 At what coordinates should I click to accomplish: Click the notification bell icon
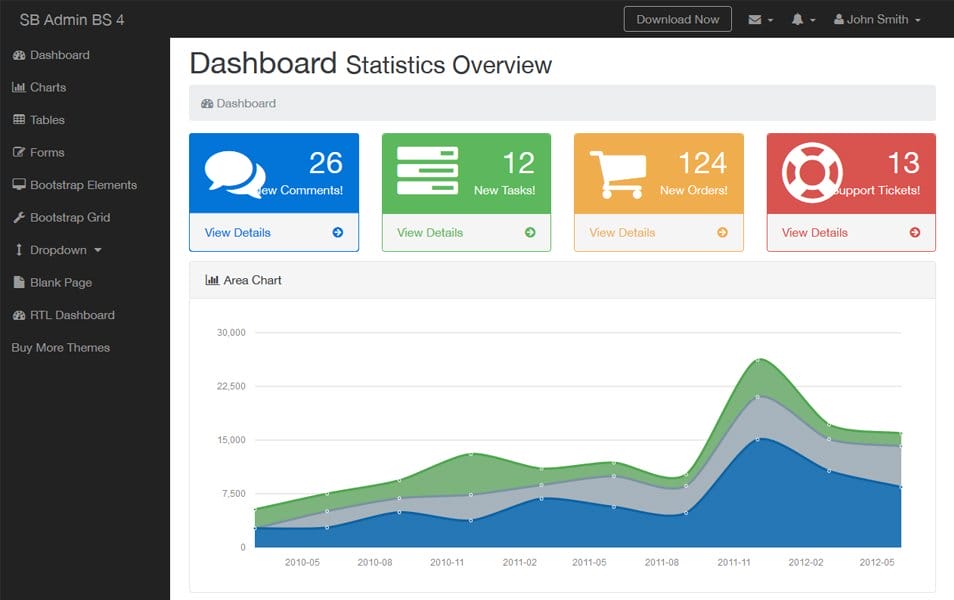(x=797, y=18)
